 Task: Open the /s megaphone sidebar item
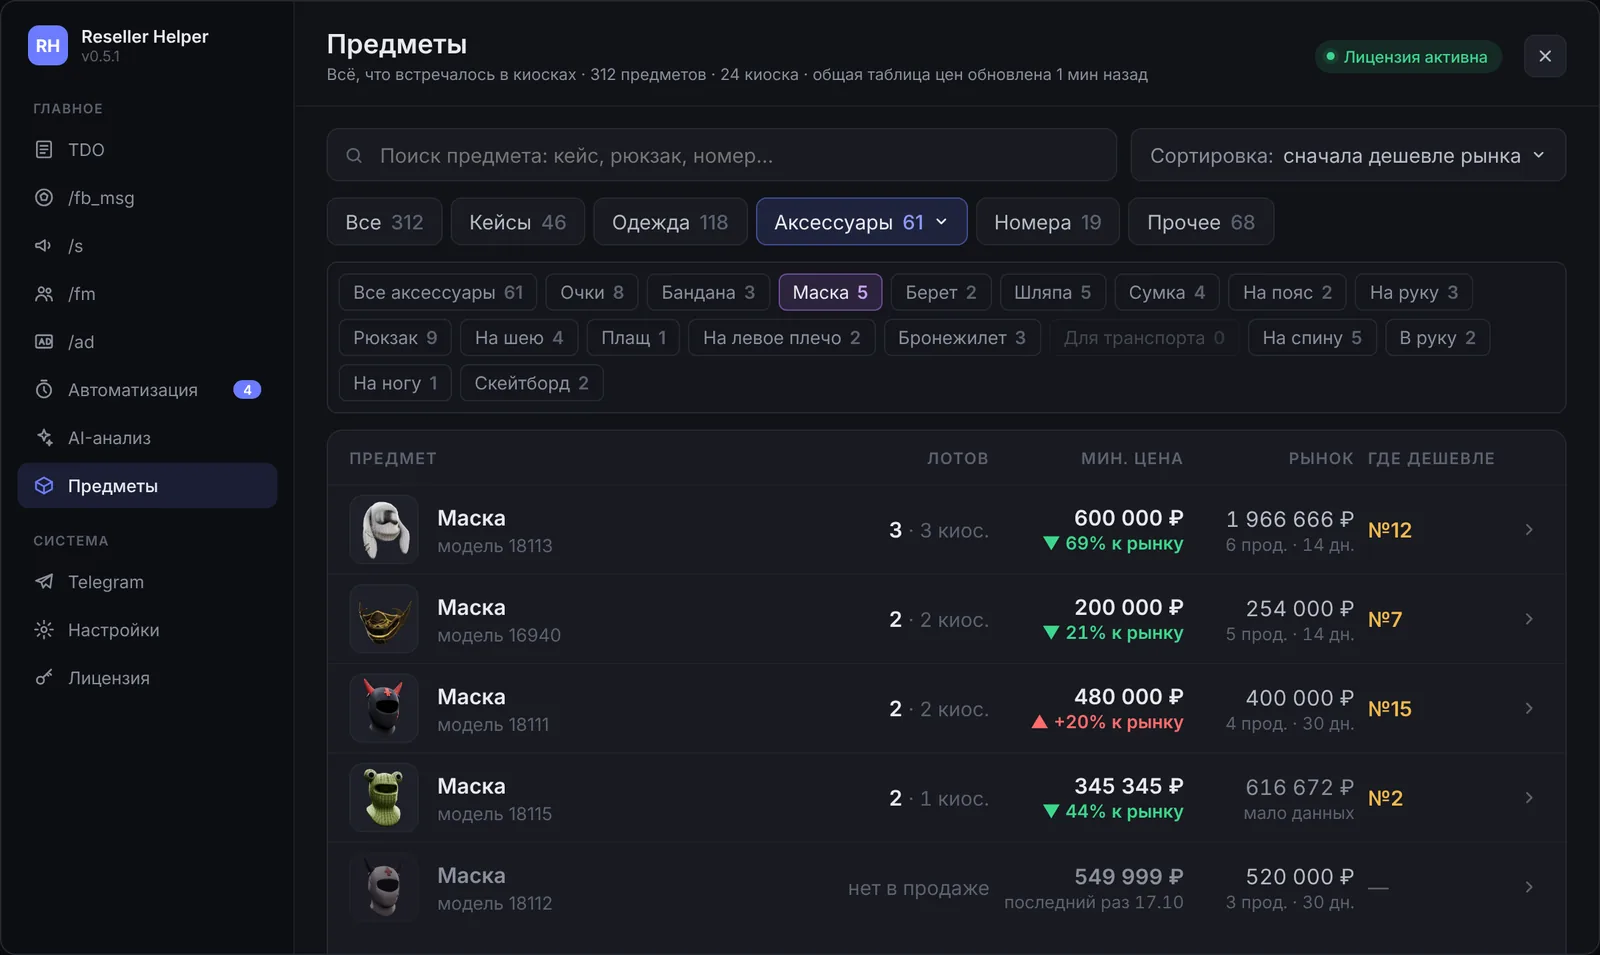tap(147, 246)
